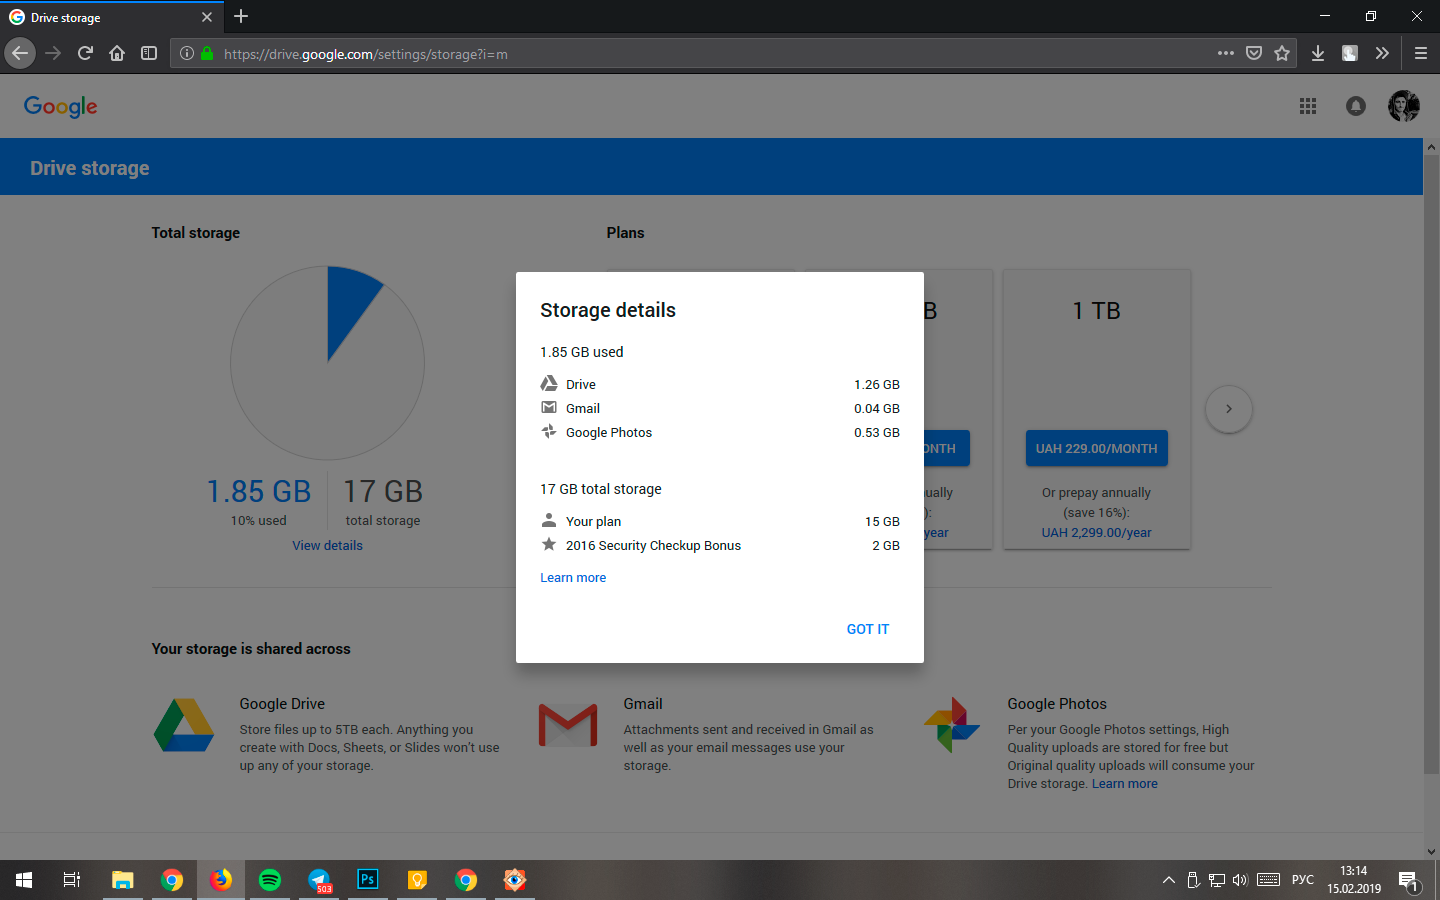Click the 0.04 GB Gmail usage value
Screen dimensions: 1440x900
pos(877,408)
